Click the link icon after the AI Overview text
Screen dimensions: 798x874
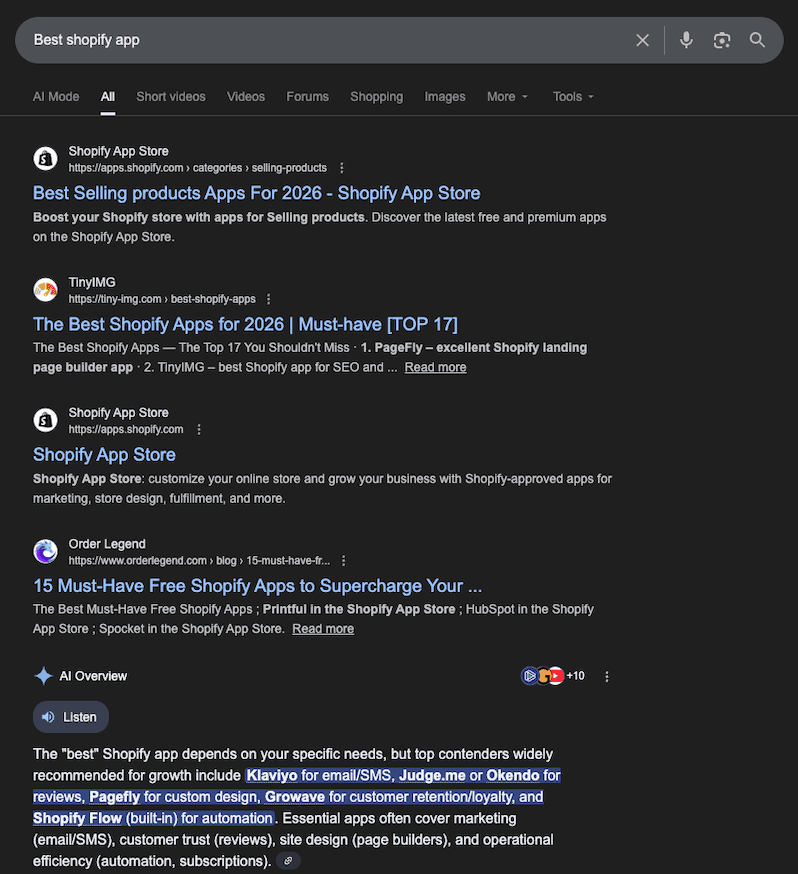coord(287,860)
